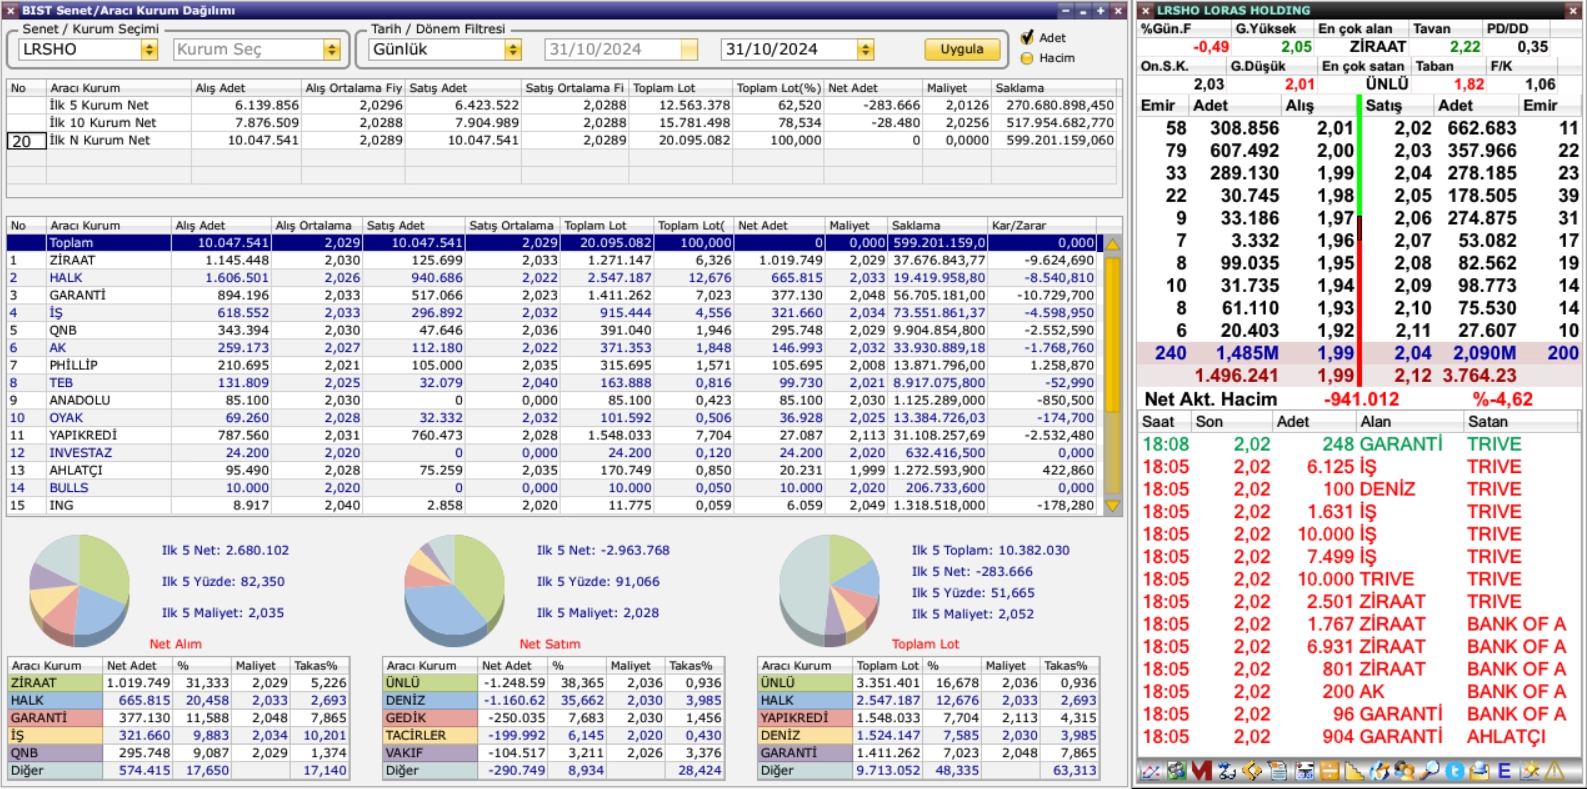Click the Net Satım pie chart
The image size is (1587, 789).
(x=454, y=589)
